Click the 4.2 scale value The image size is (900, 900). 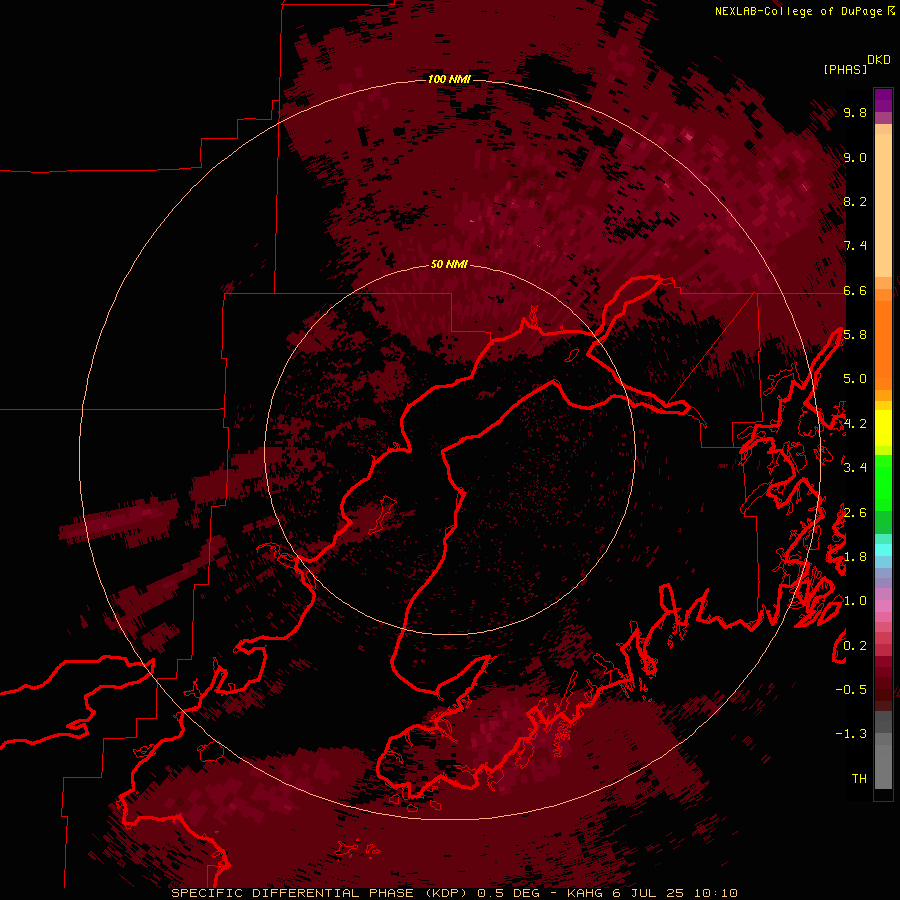pyautogui.click(x=855, y=424)
